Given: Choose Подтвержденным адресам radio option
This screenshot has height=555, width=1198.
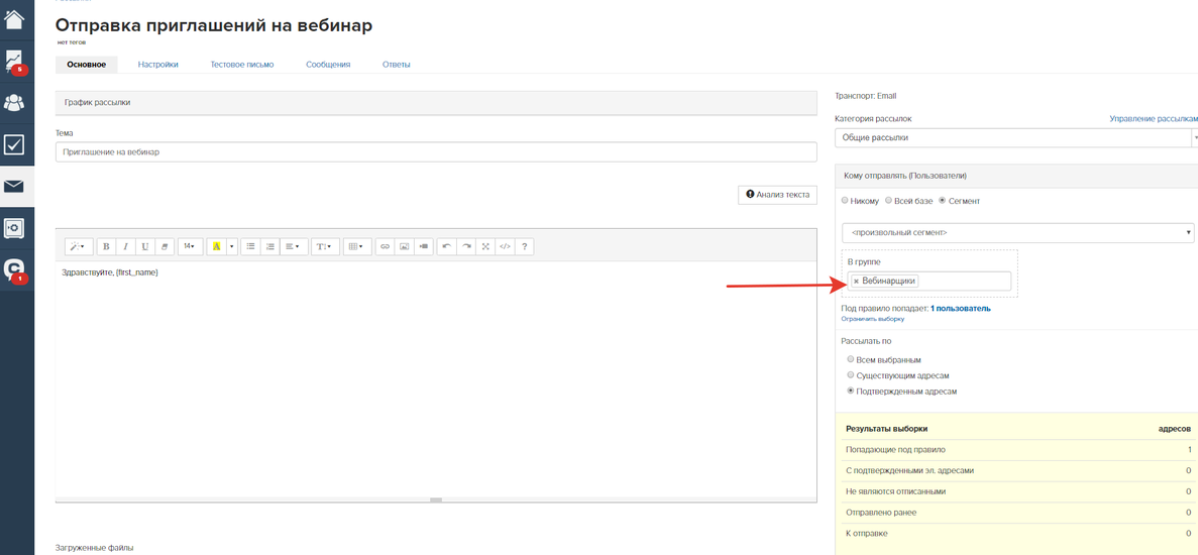Looking at the screenshot, I should 850,391.
